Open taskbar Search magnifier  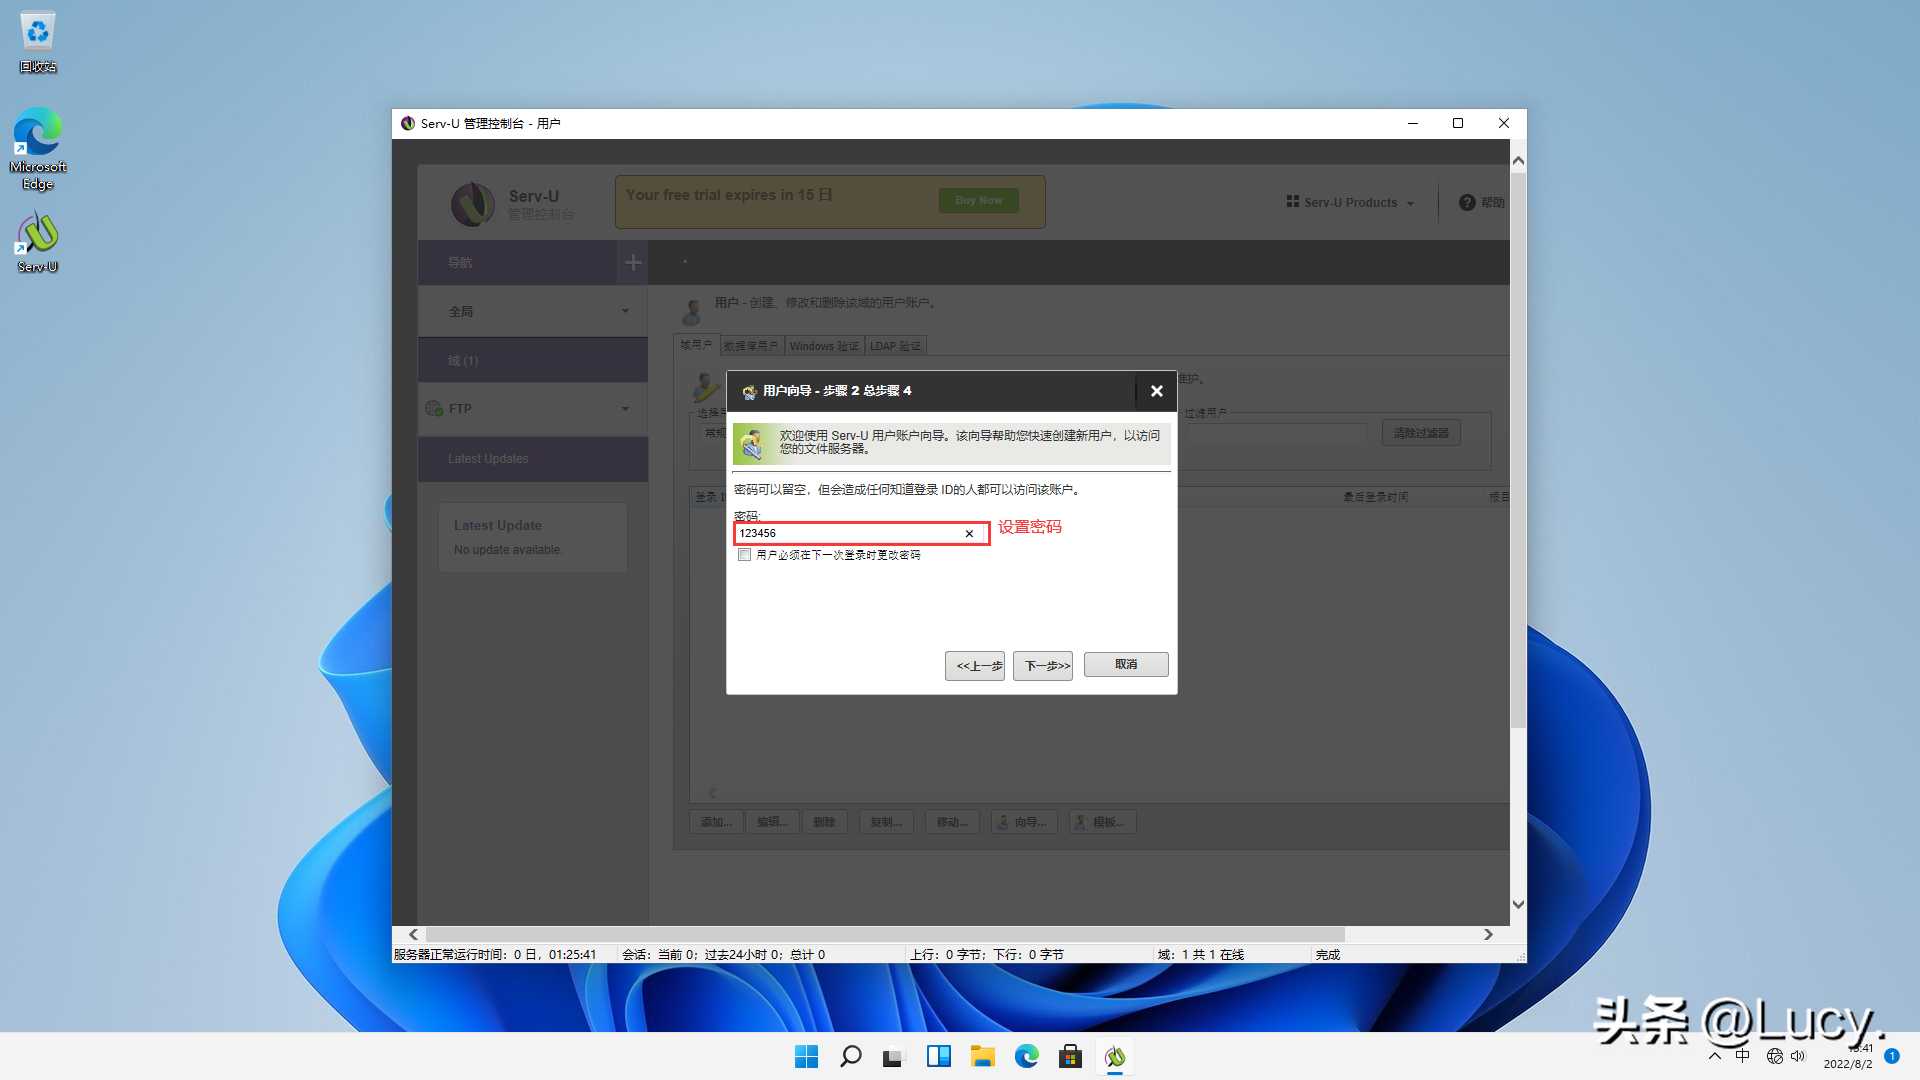850,1057
